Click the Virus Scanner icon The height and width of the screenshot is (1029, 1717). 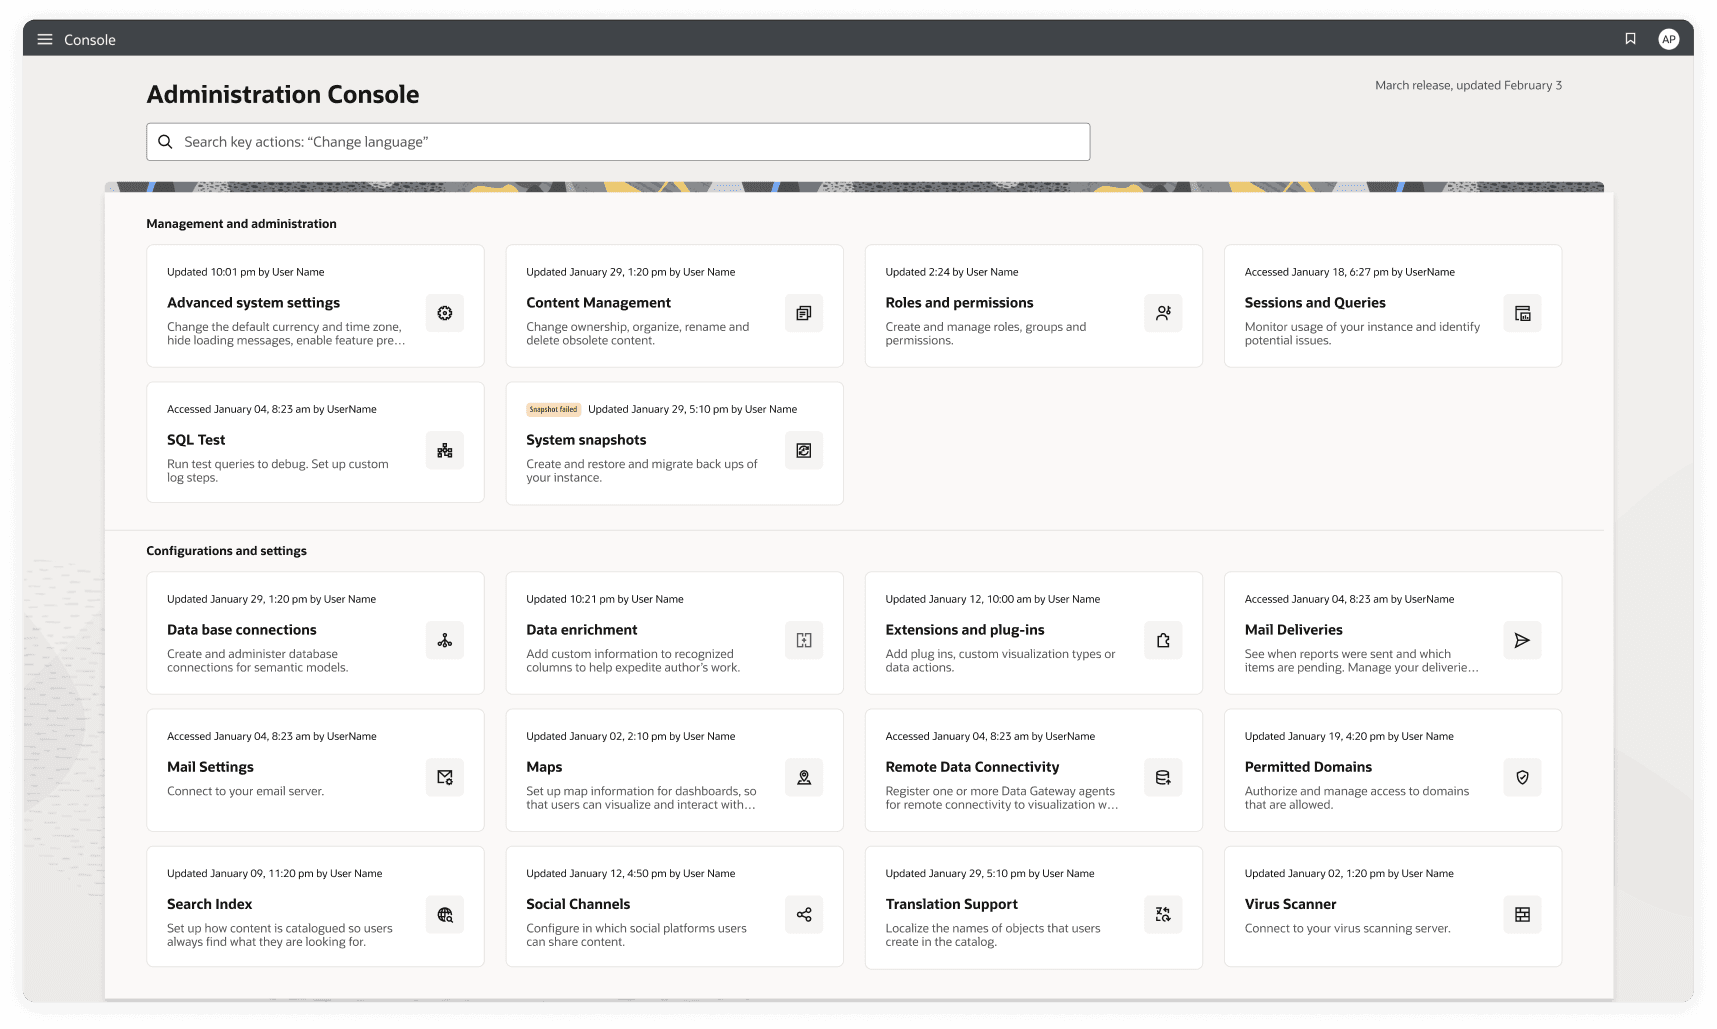click(x=1522, y=914)
